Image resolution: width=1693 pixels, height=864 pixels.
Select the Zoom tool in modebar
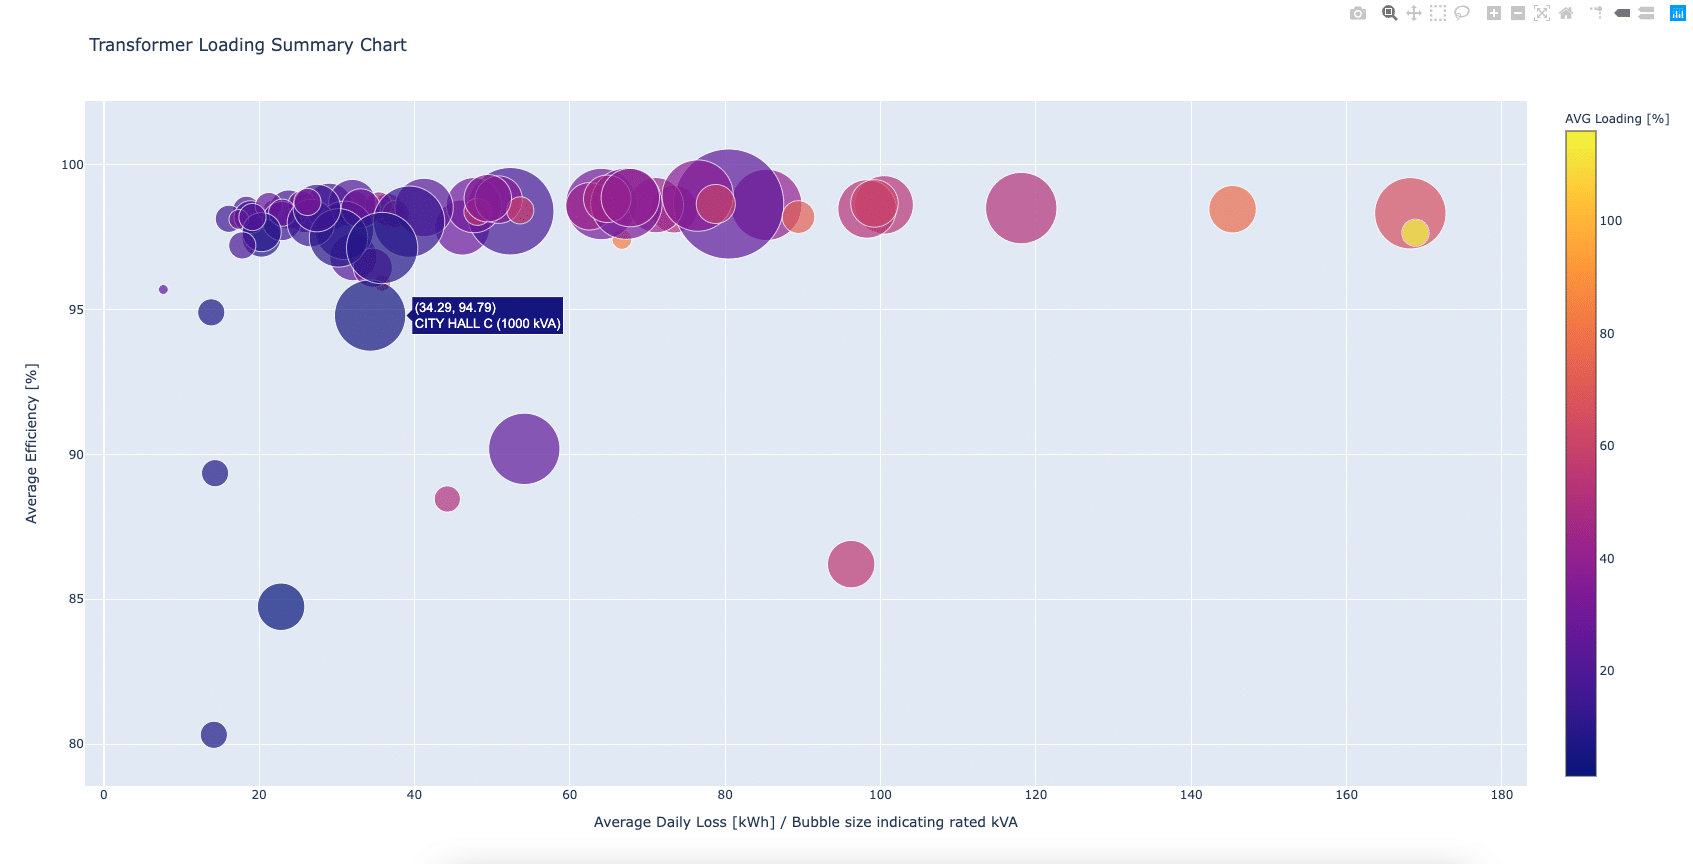(1390, 13)
